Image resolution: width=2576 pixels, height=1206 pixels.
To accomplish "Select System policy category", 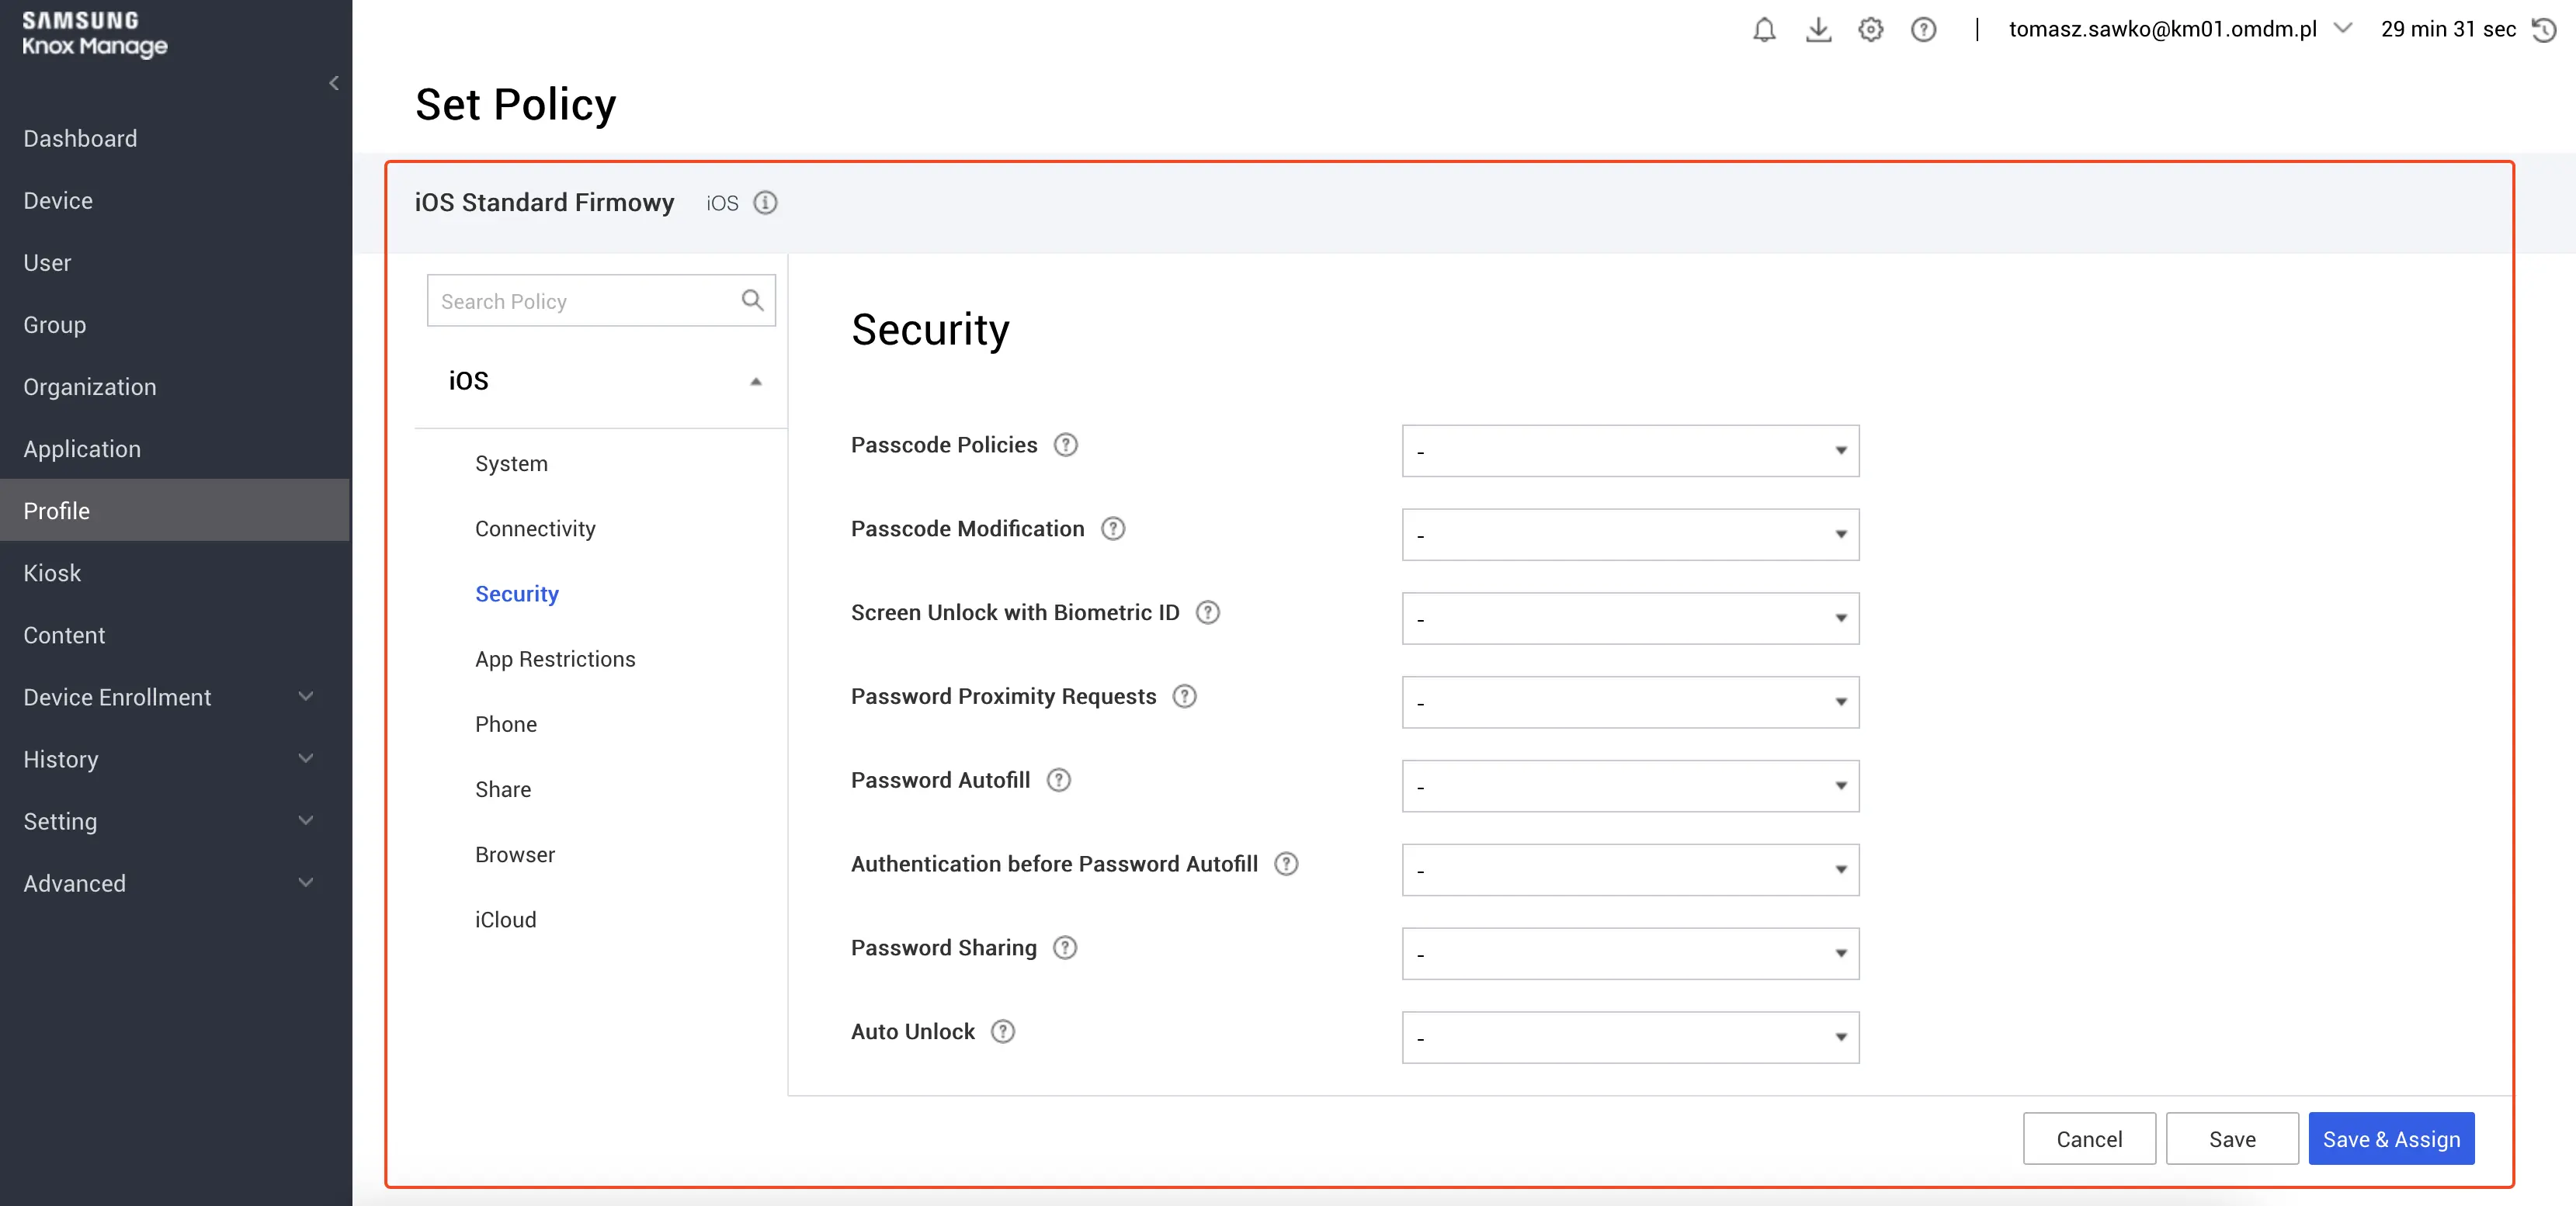I will (x=511, y=463).
